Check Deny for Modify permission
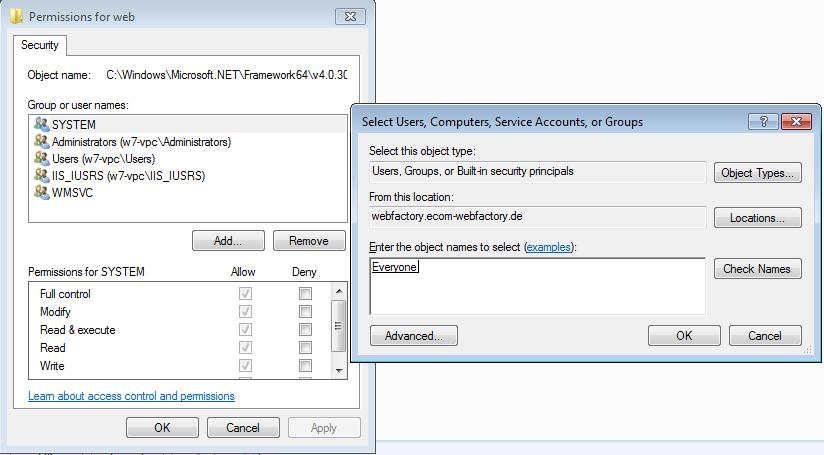824x455 pixels. coord(305,312)
